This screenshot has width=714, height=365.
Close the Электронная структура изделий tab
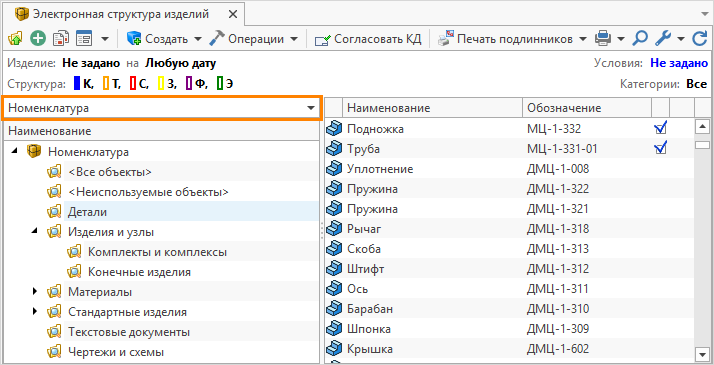click(233, 14)
